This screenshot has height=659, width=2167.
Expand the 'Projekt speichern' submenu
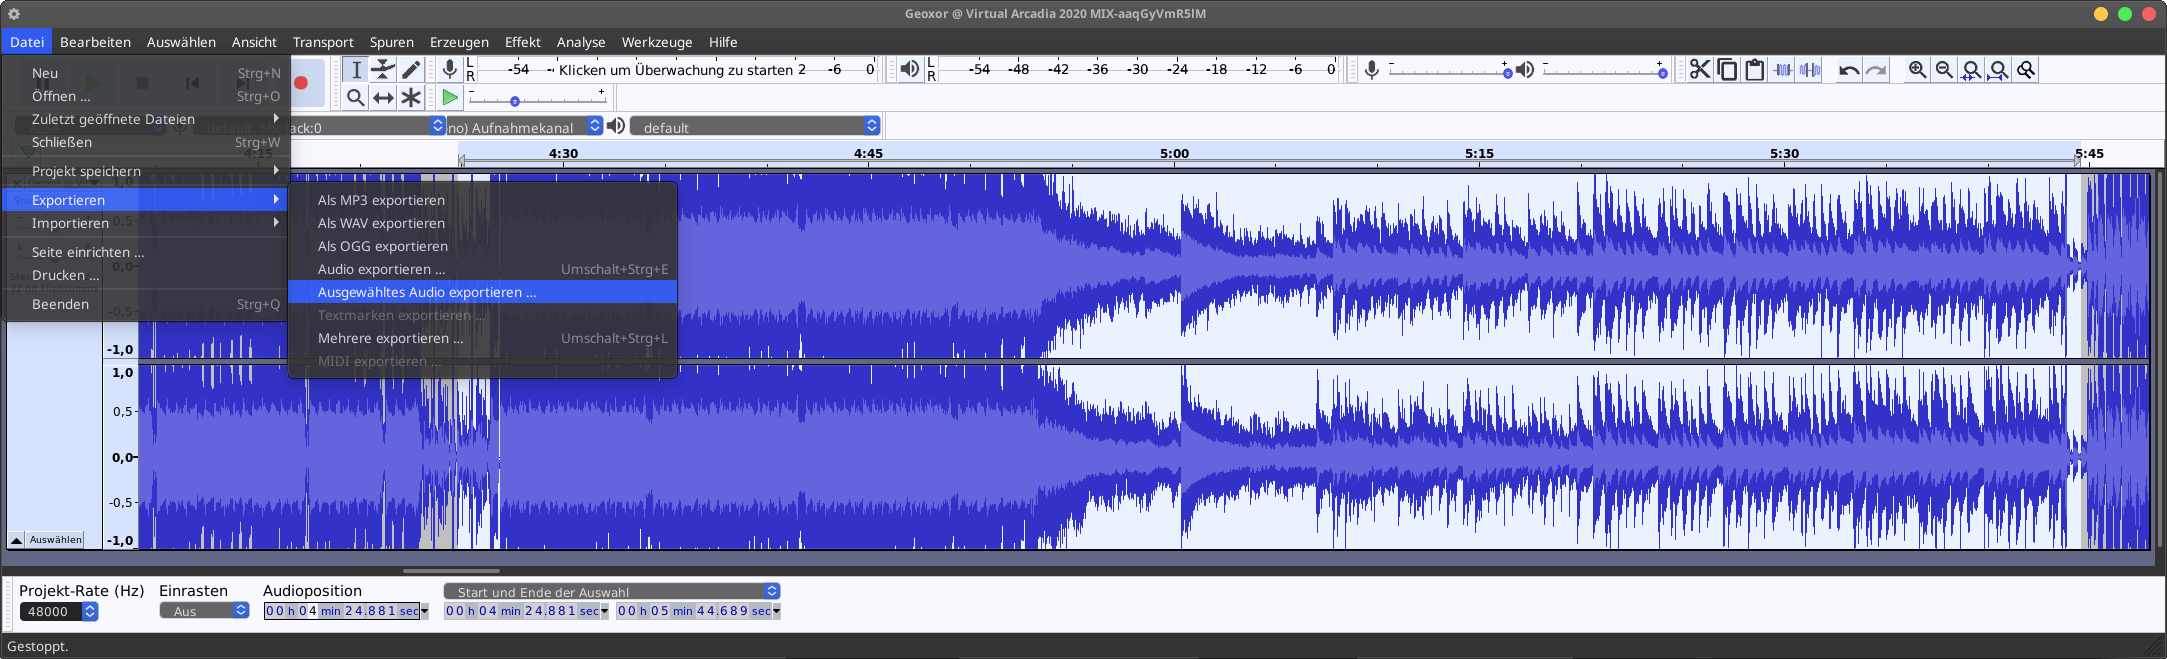146,171
